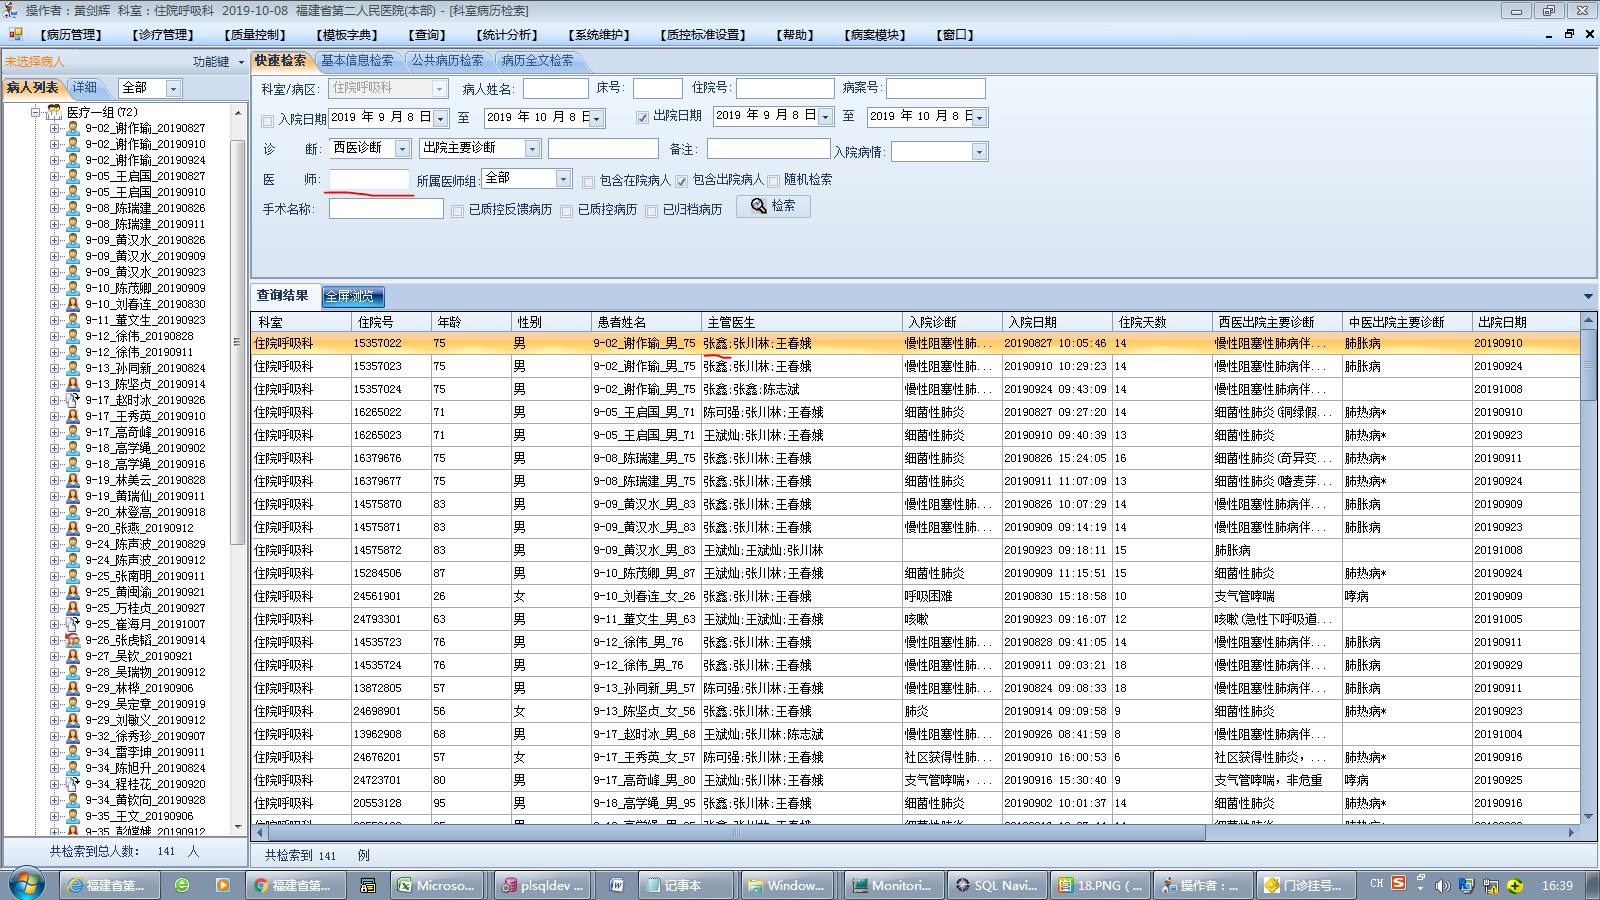The width and height of the screenshot is (1600, 900).
Task: Open the Word taskbar icon
Action: pos(617,885)
